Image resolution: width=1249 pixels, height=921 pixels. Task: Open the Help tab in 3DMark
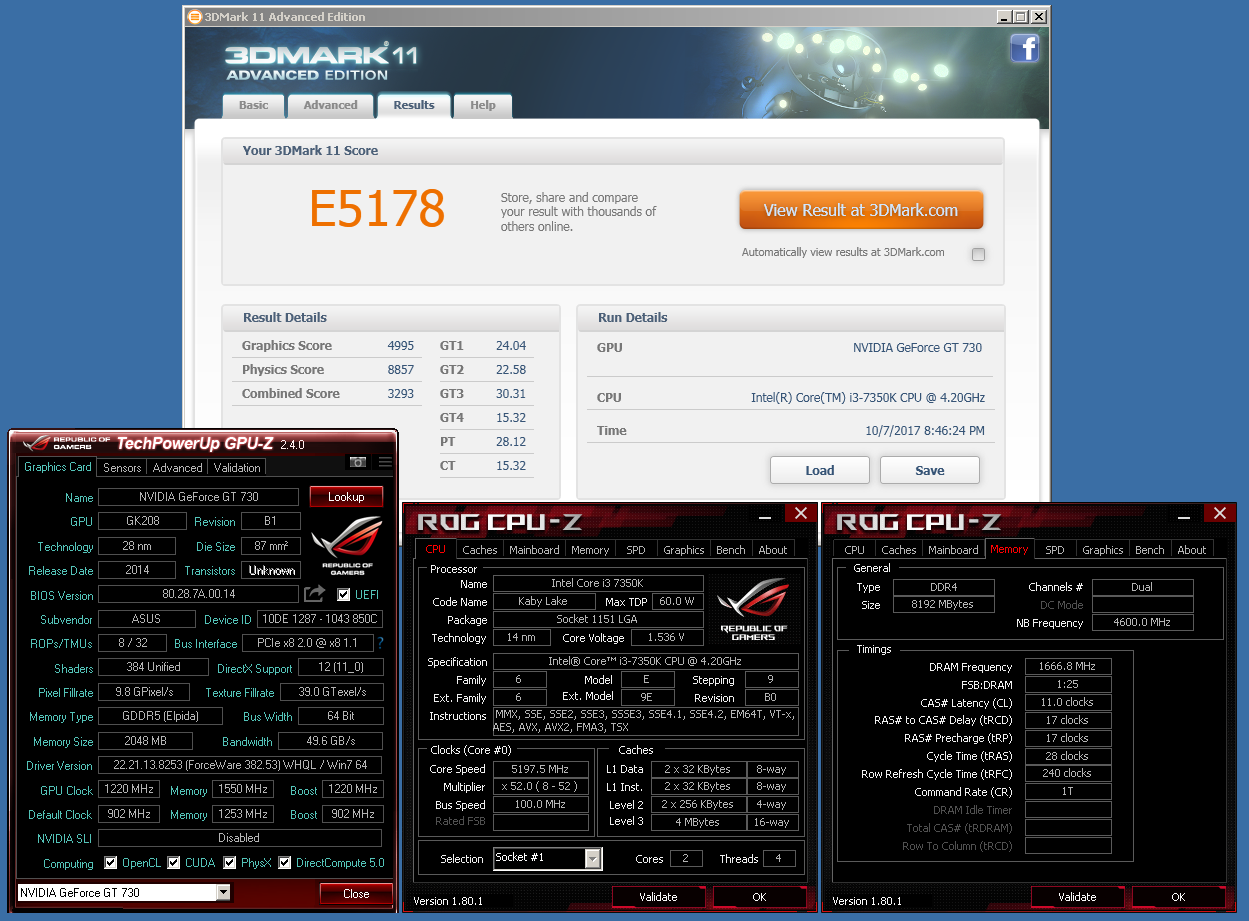pos(483,105)
